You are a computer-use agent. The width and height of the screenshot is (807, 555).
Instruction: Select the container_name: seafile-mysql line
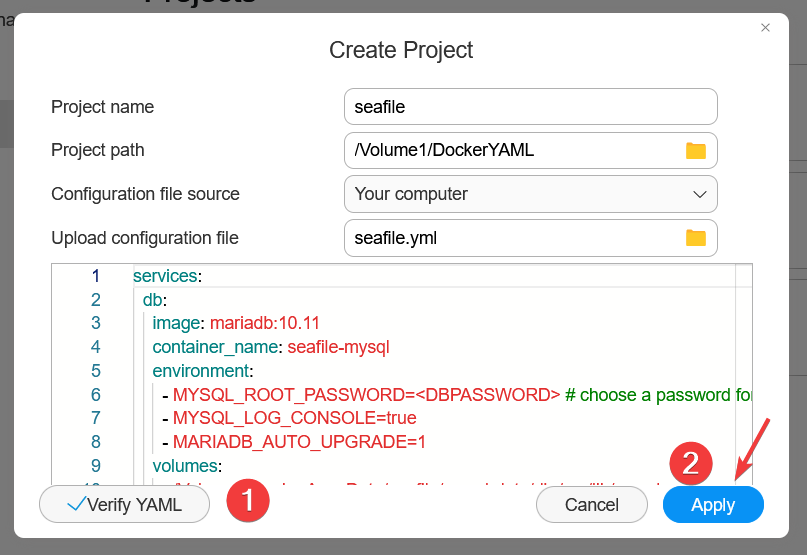click(270, 347)
